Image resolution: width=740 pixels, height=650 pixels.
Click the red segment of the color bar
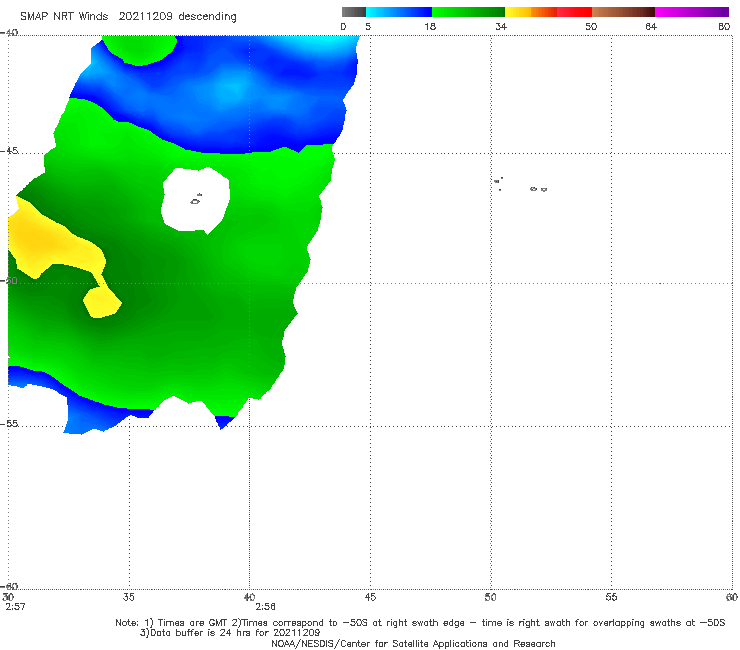pyautogui.click(x=574, y=12)
